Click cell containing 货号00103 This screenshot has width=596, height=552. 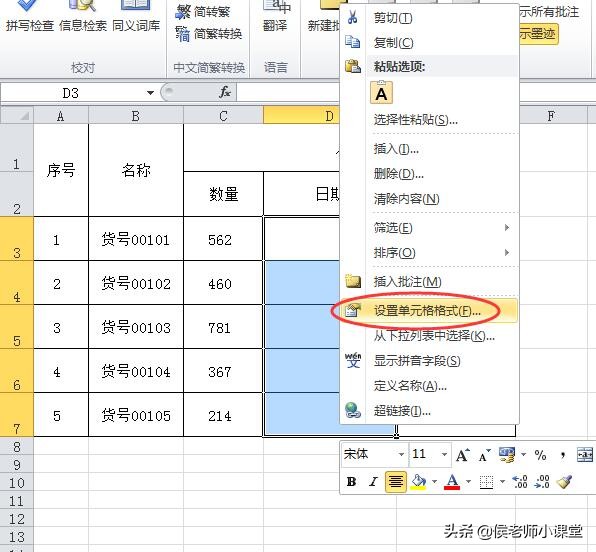(136, 327)
